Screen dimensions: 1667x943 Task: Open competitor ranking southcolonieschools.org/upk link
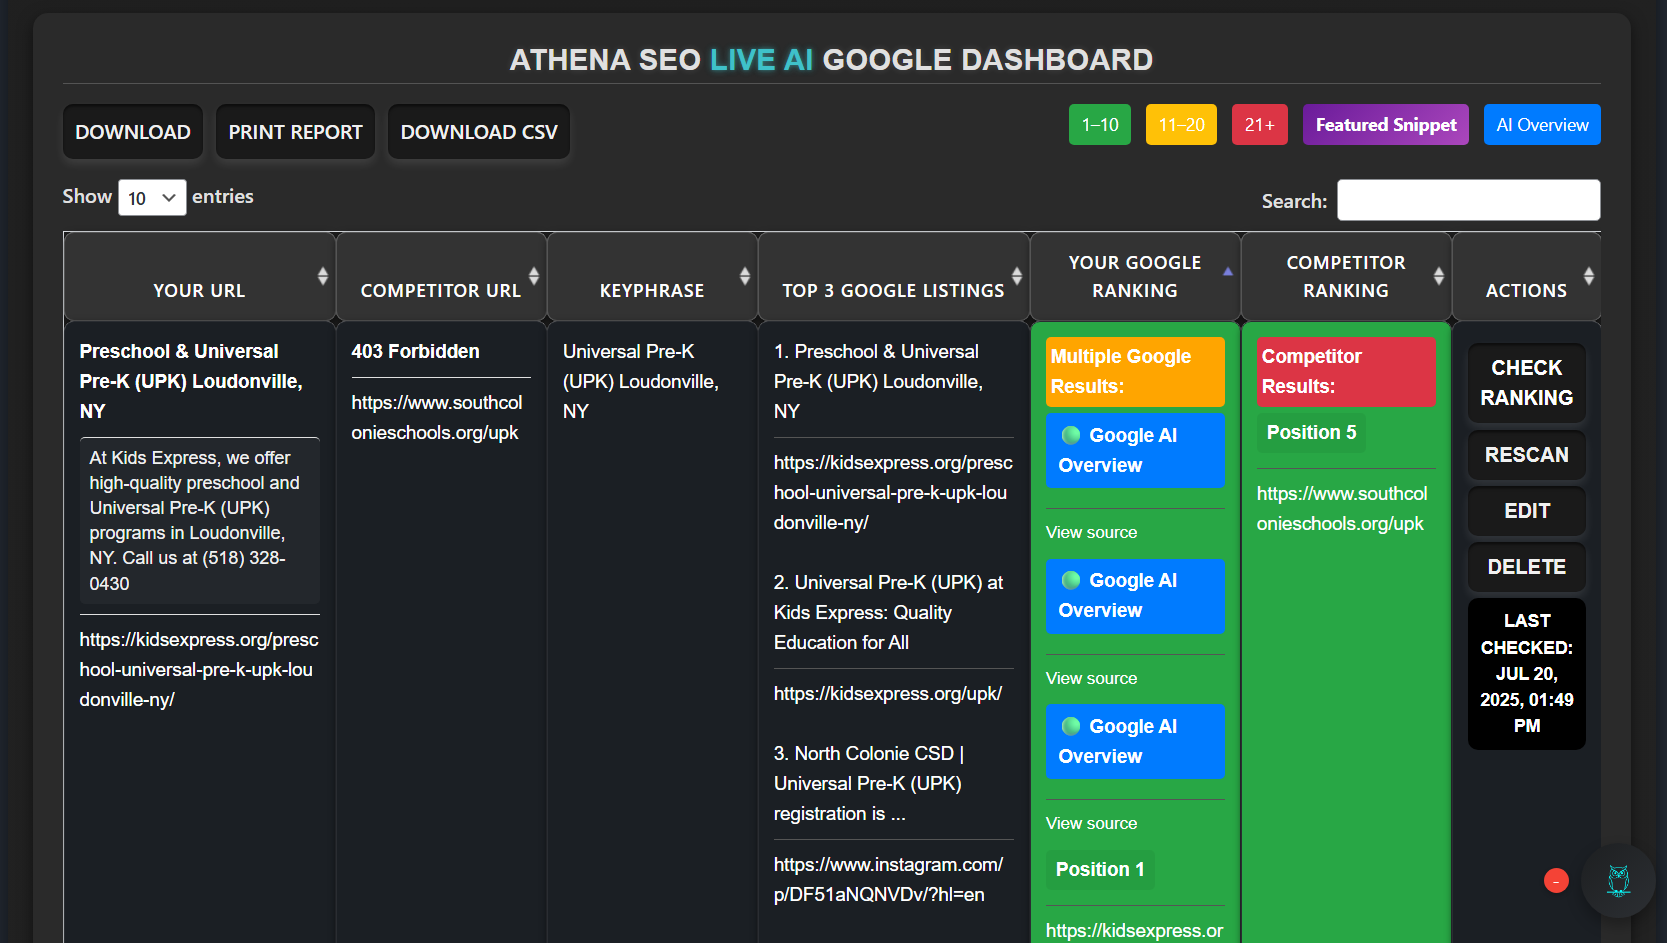coord(1342,509)
